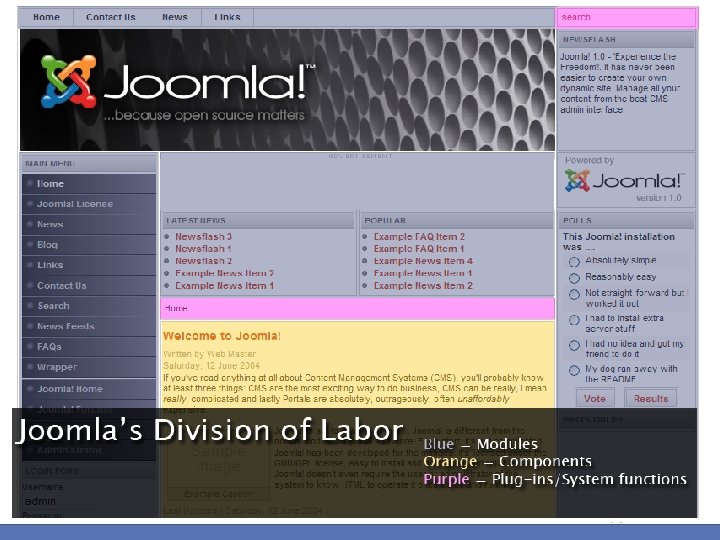
Task: Select the Absolutely simple poll option
Action: (x=574, y=262)
